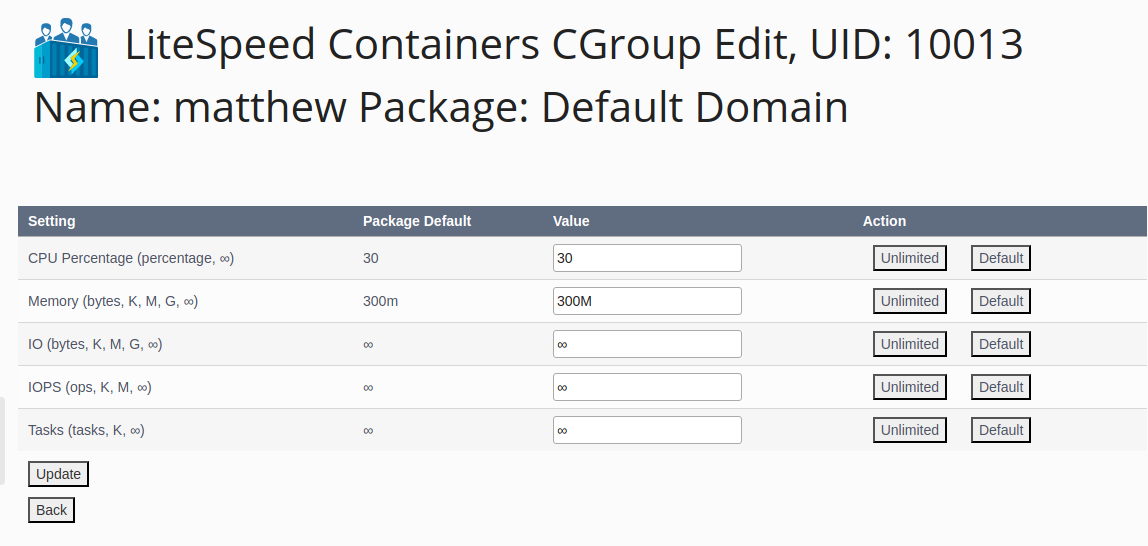Reset IOPS to package Default

(1001, 387)
